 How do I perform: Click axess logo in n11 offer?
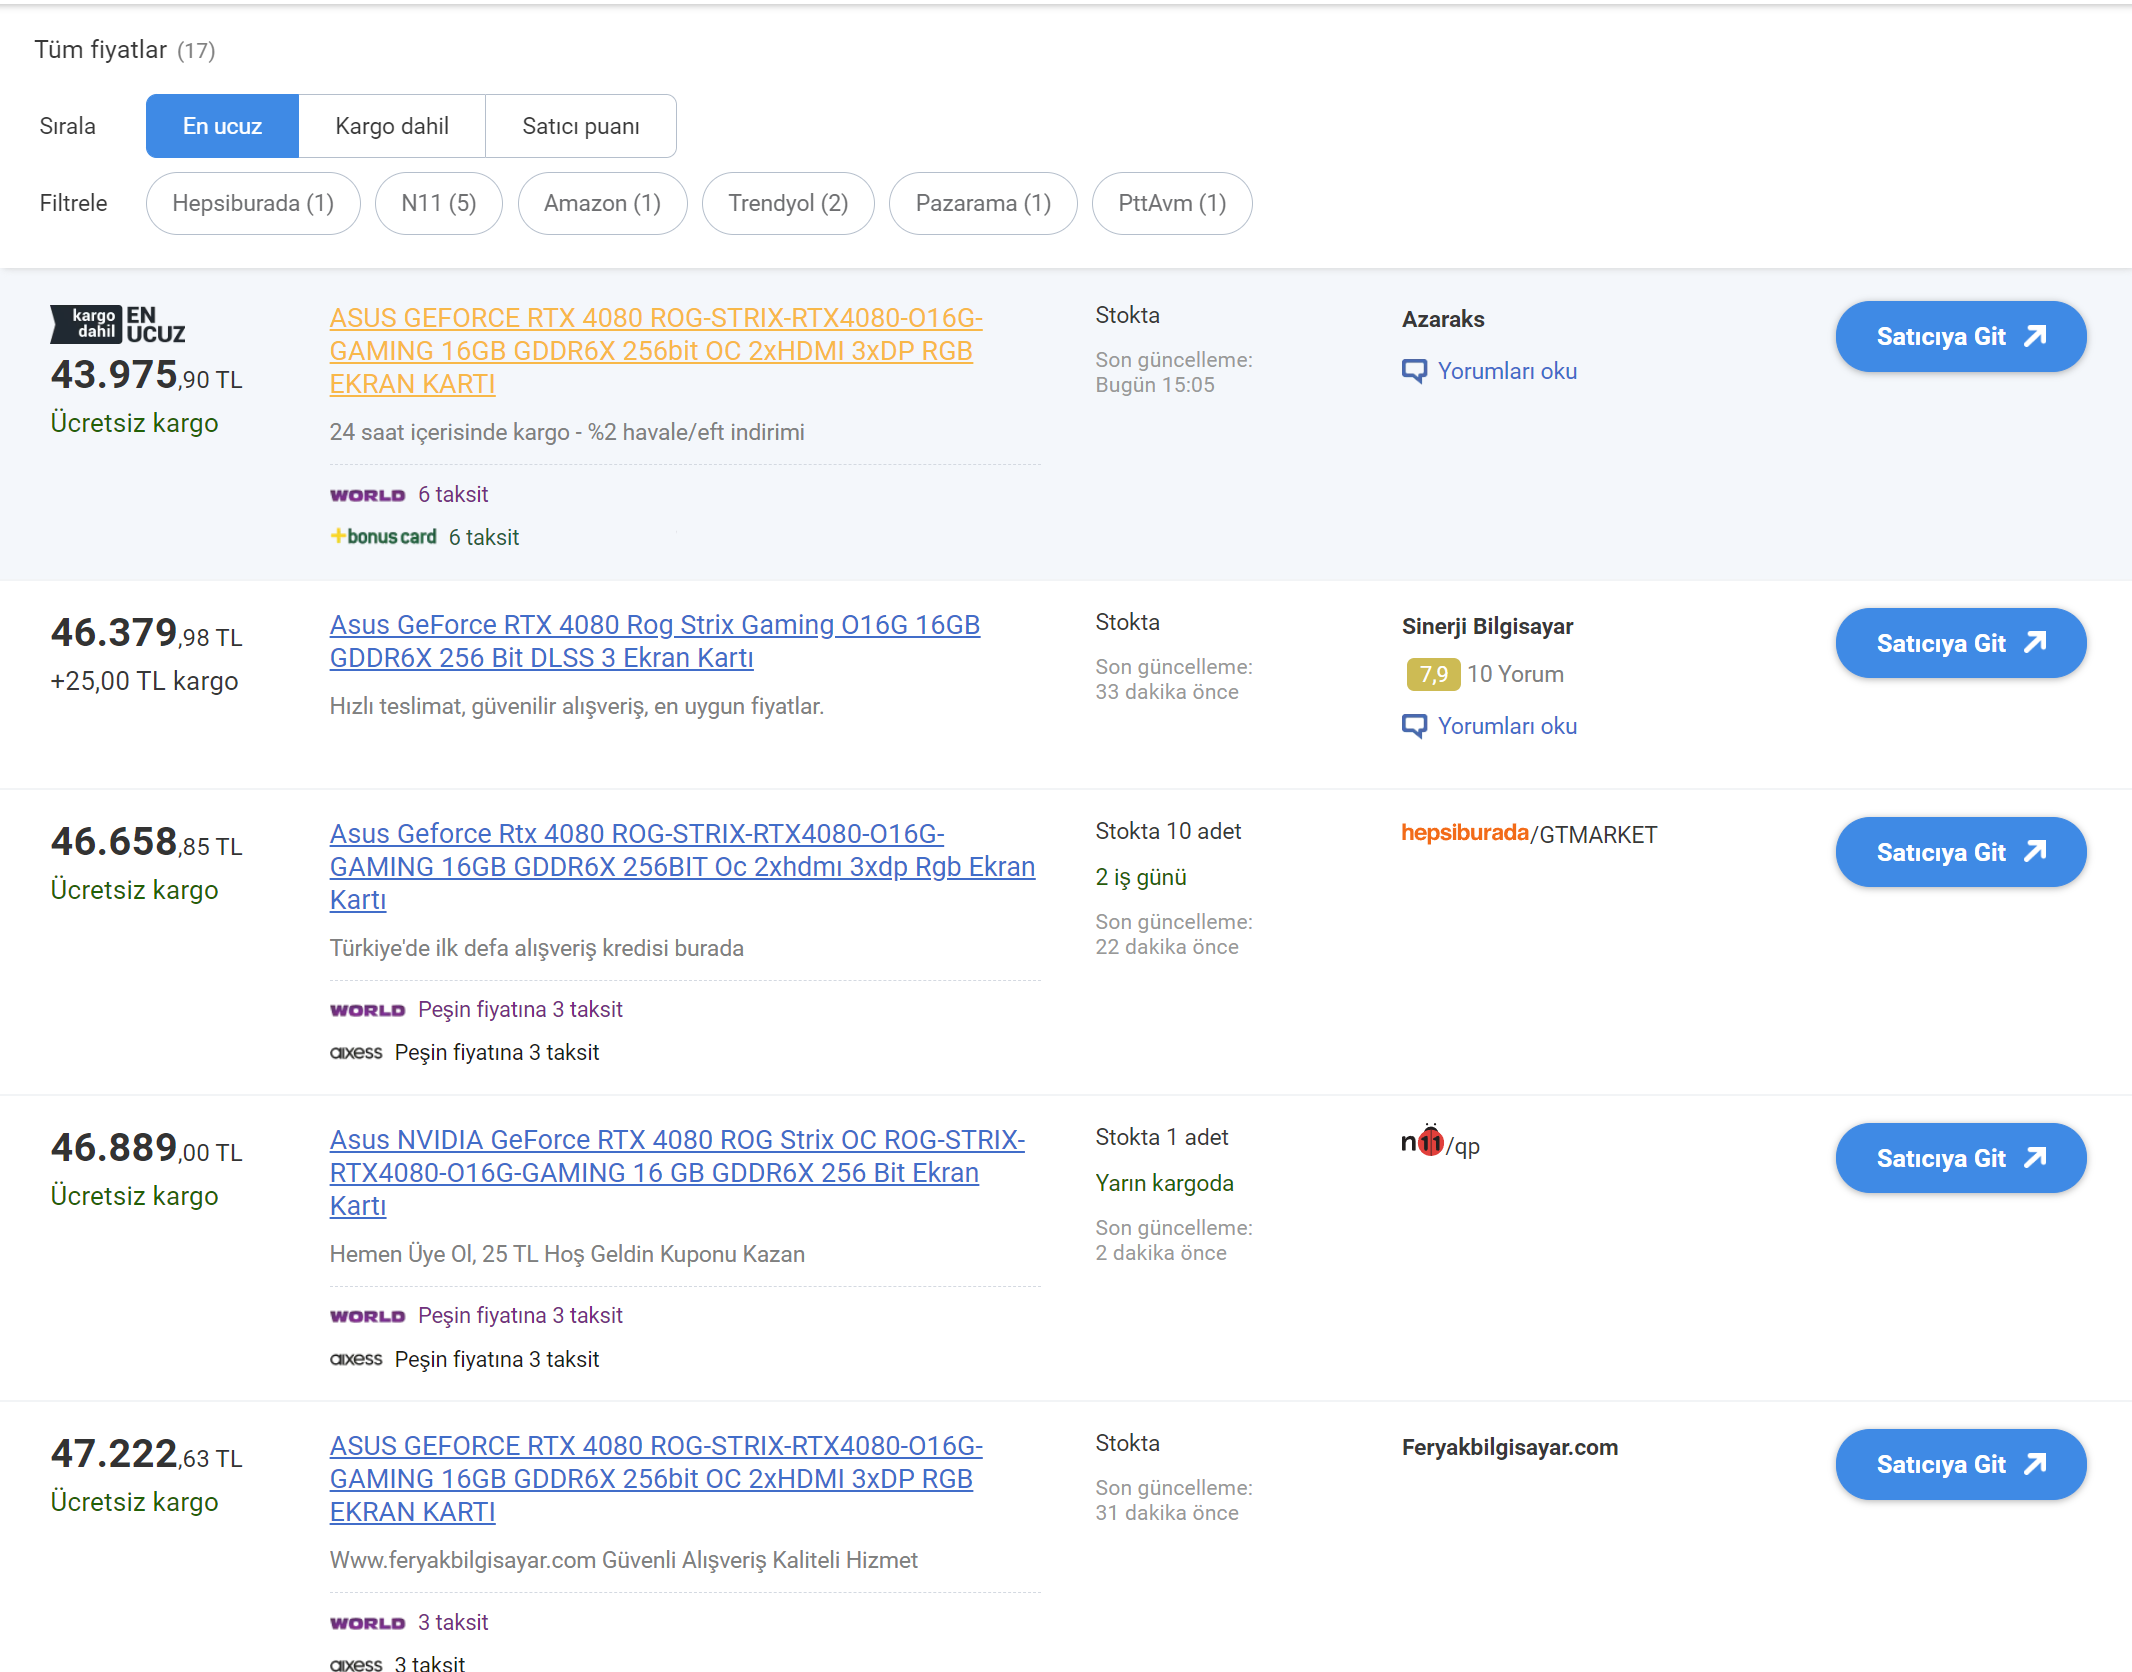[356, 1359]
